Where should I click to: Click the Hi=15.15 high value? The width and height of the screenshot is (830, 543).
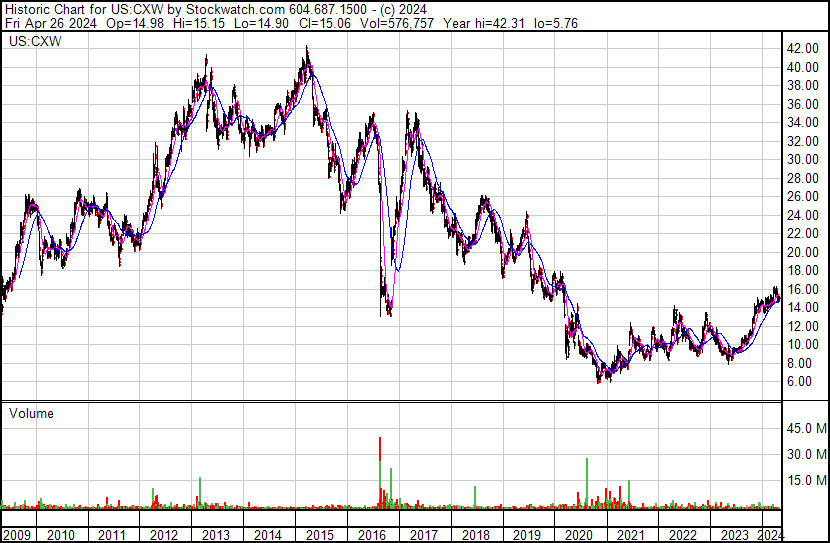(x=199, y=23)
